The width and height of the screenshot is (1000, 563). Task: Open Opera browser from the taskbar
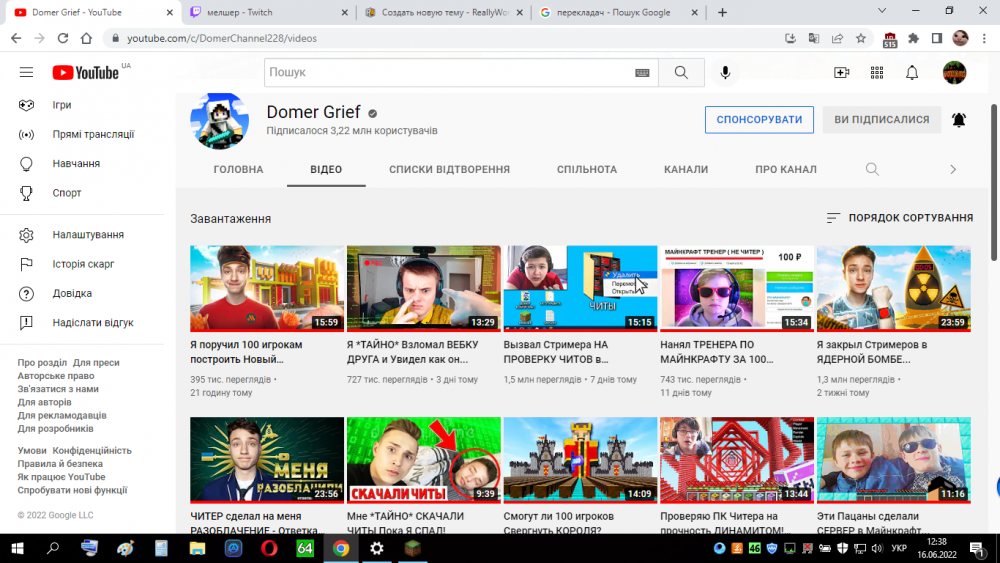pos(269,548)
